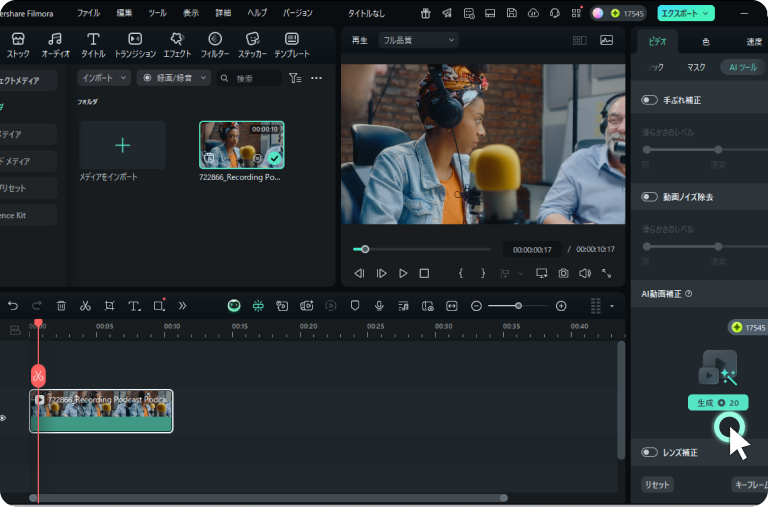Click the marker shield icon in timeline toolbar
The width and height of the screenshot is (768, 507).
click(355, 306)
